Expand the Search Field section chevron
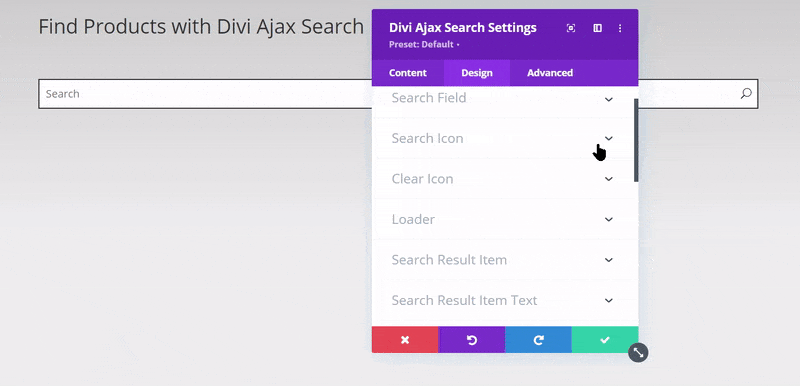 tap(609, 99)
